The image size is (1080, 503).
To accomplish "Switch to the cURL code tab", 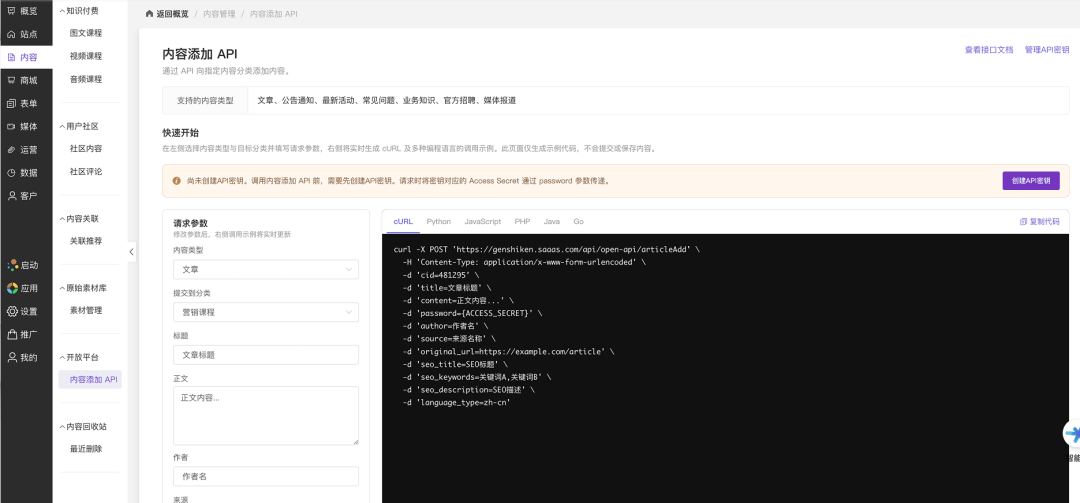I will tap(403, 222).
